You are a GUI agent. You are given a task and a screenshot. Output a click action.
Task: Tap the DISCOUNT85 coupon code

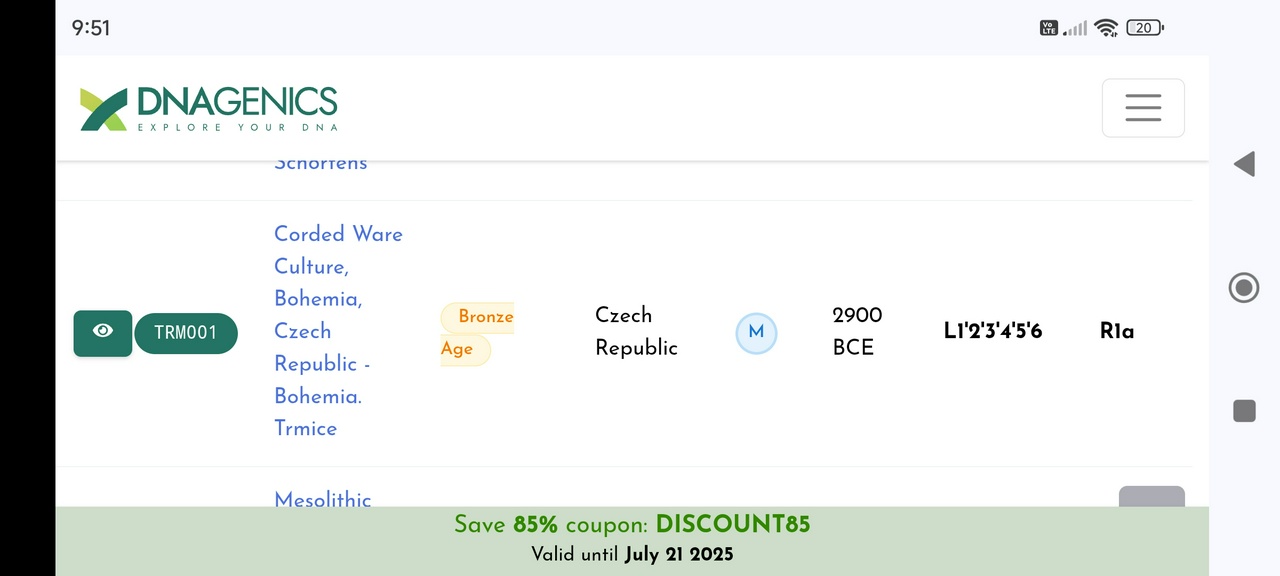[732, 524]
